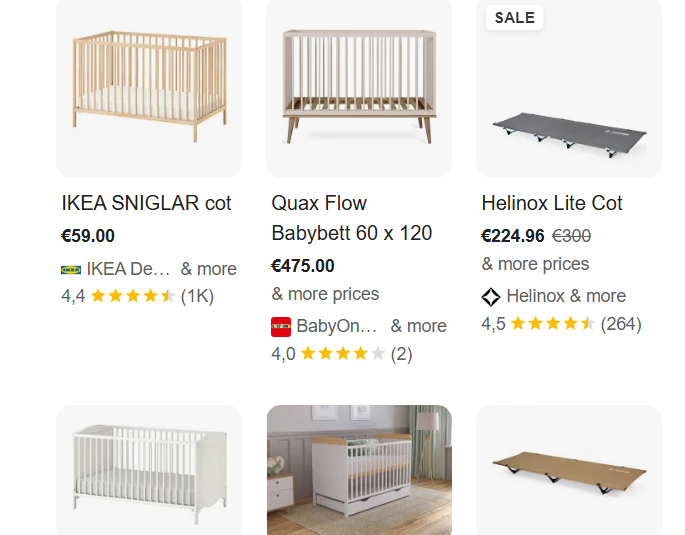Click the Helinox Lite Cot star rating
Image resolution: width=685 pixels, height=535 pixels.
(x=553, y=324)
